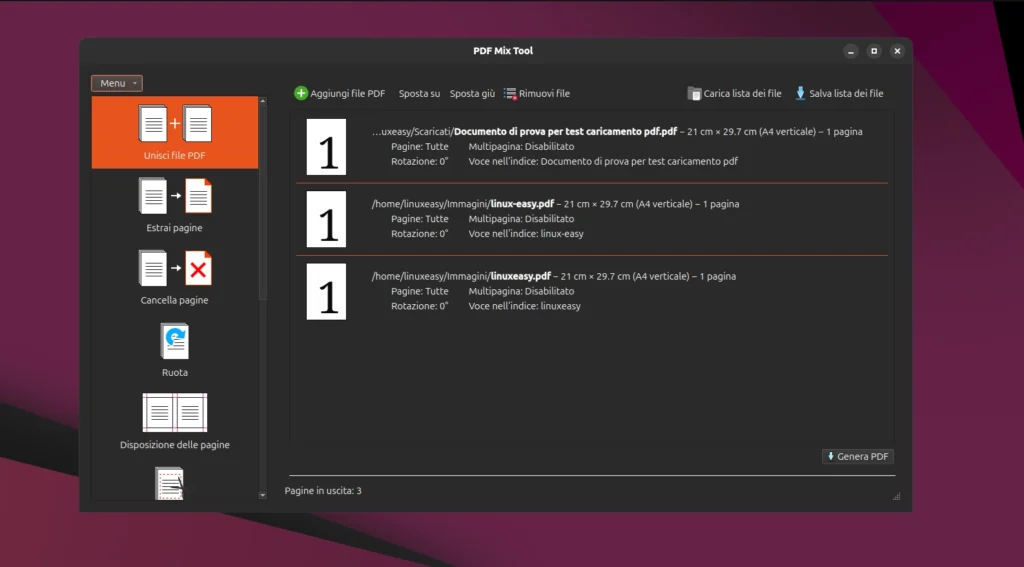Select the Unisci file PDF operation

point(174,132)
